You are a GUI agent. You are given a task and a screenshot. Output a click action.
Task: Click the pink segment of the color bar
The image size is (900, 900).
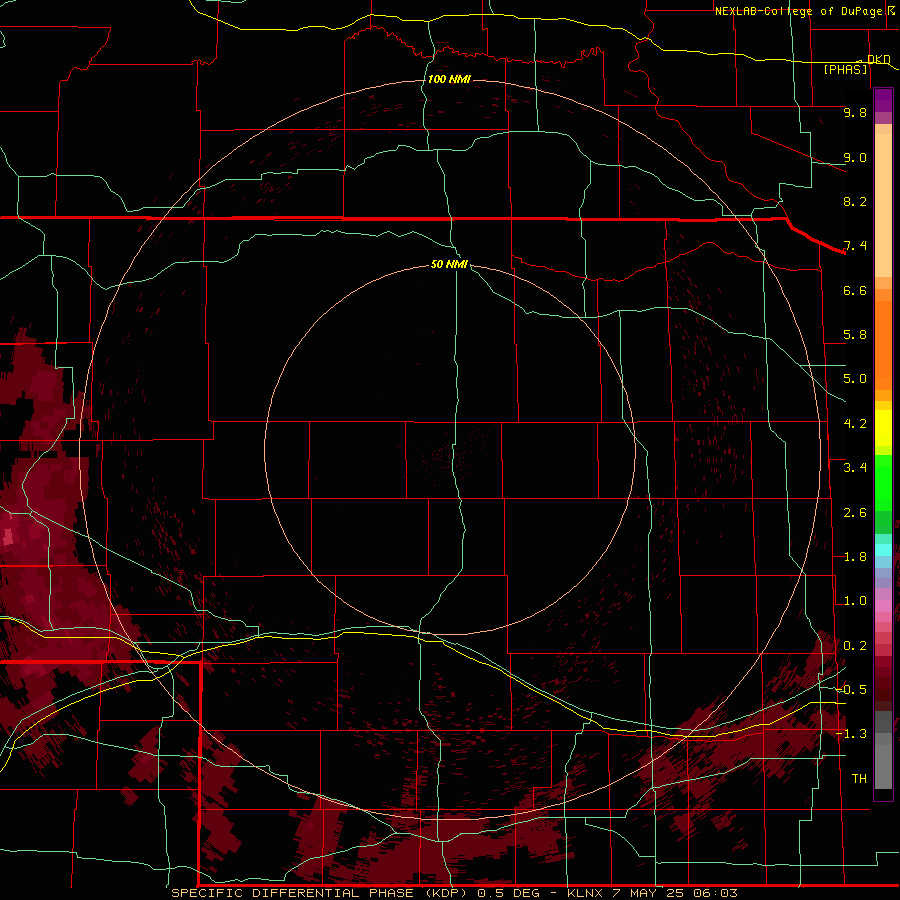point(883,606)
